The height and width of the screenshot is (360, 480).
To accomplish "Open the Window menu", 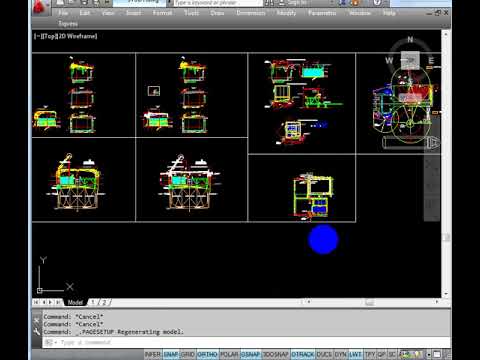I will [x=360, y=13].
